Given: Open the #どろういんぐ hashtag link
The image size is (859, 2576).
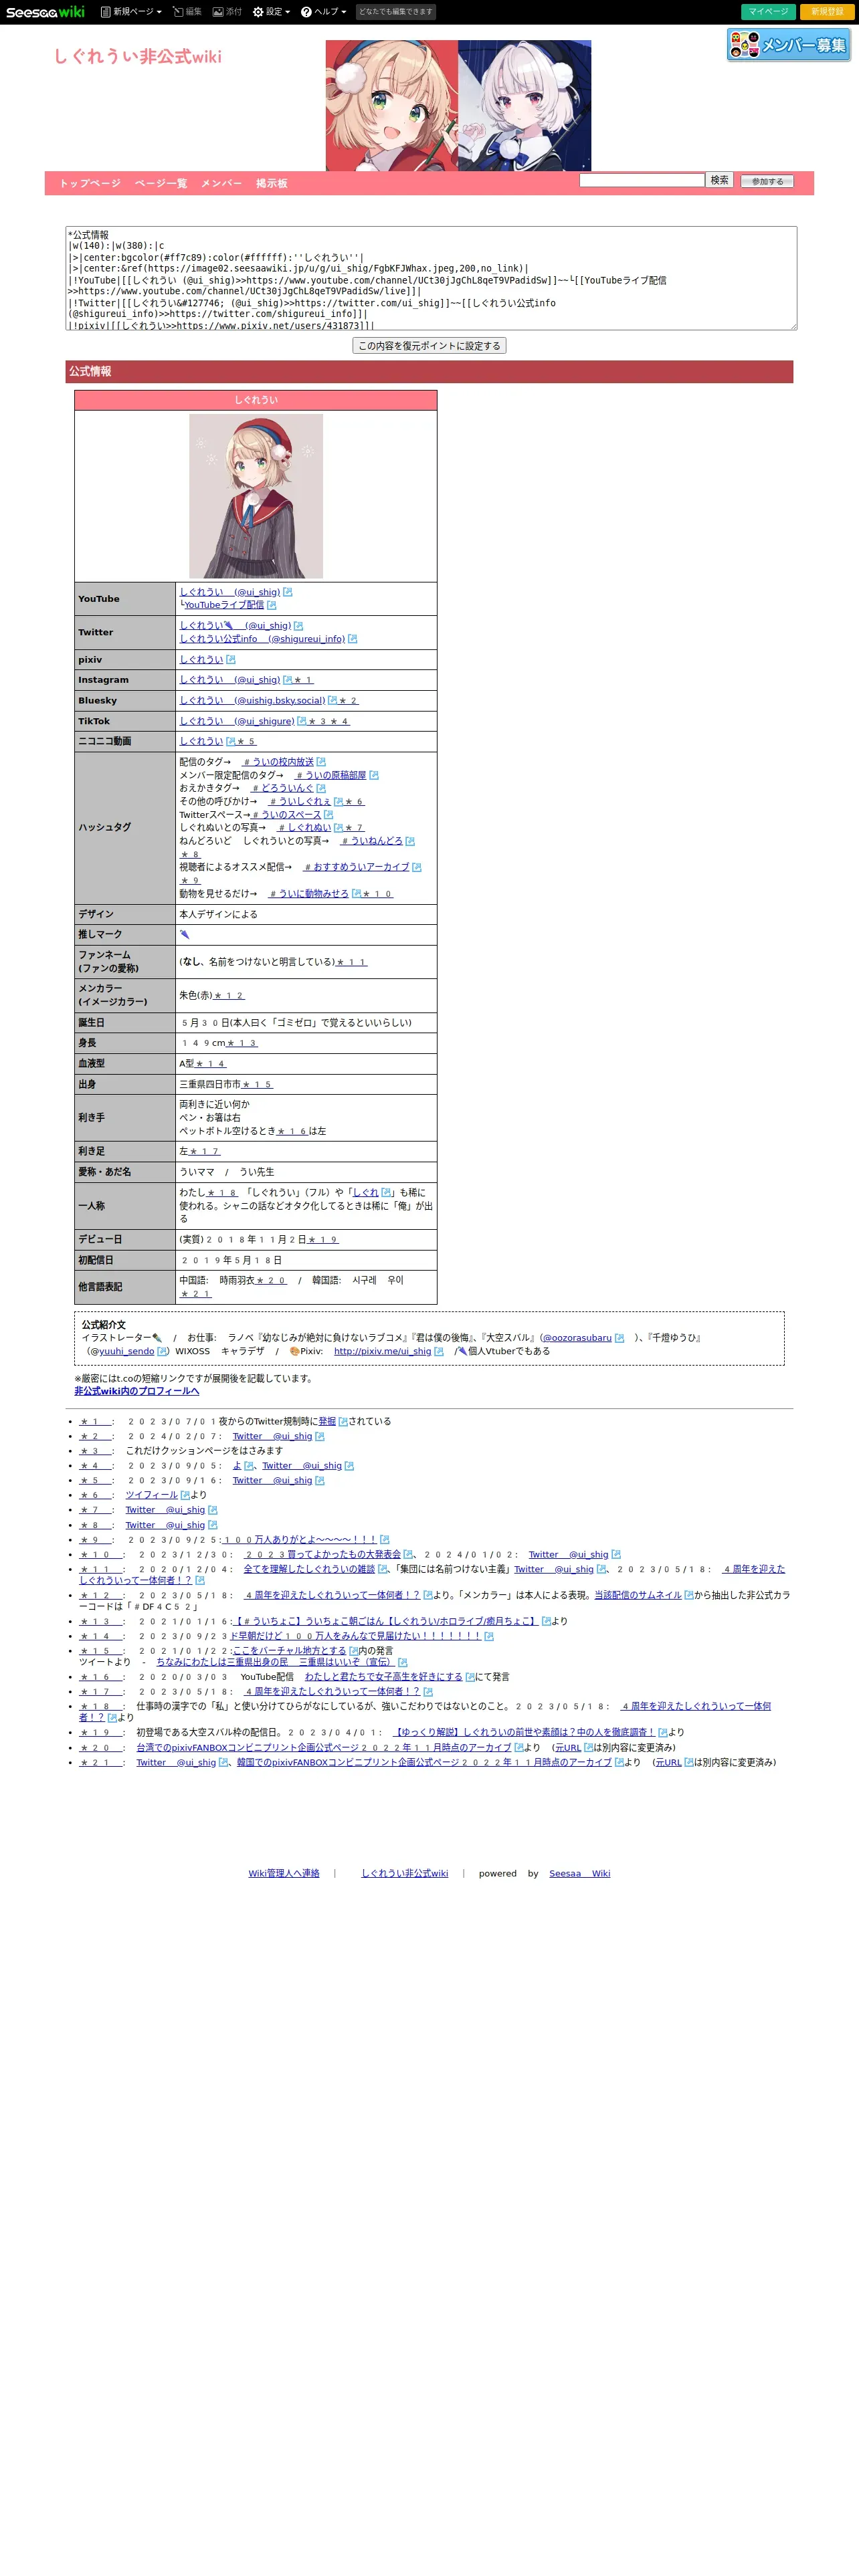Looking at the screenshot, I should coord(282,788).
